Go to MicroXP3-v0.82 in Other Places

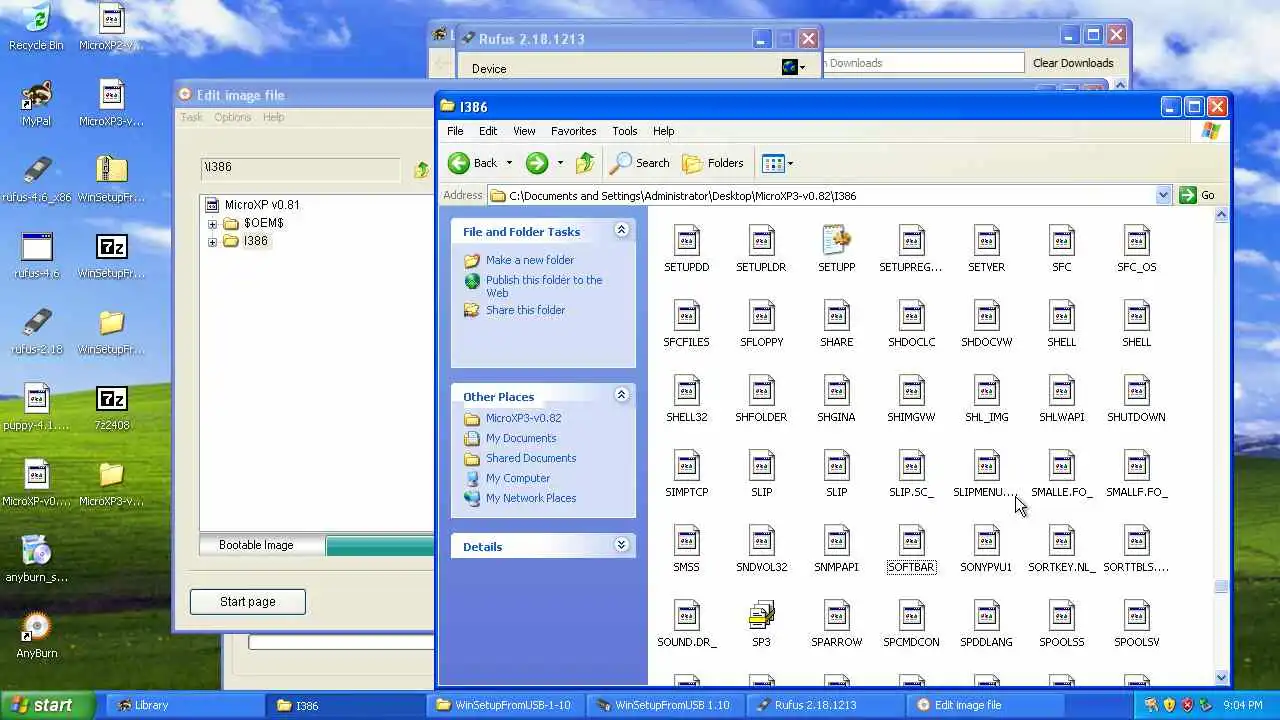[x=523, y=418]
